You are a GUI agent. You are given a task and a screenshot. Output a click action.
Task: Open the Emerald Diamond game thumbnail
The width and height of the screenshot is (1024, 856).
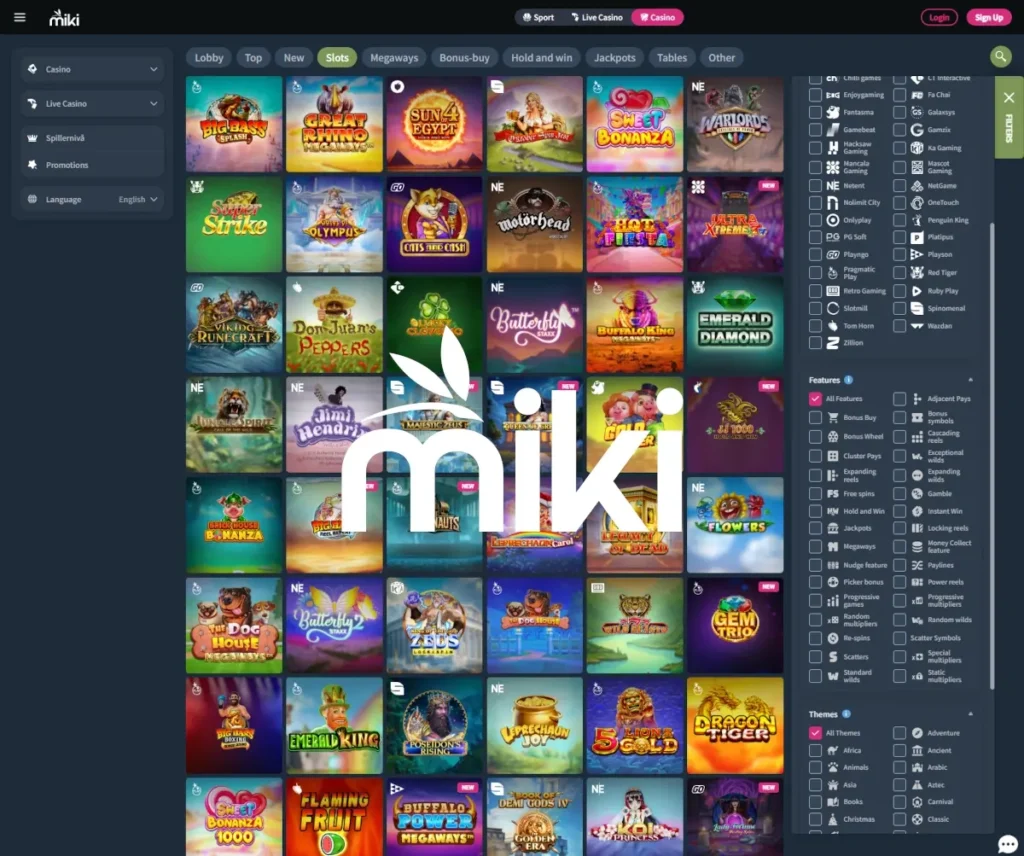735,325
